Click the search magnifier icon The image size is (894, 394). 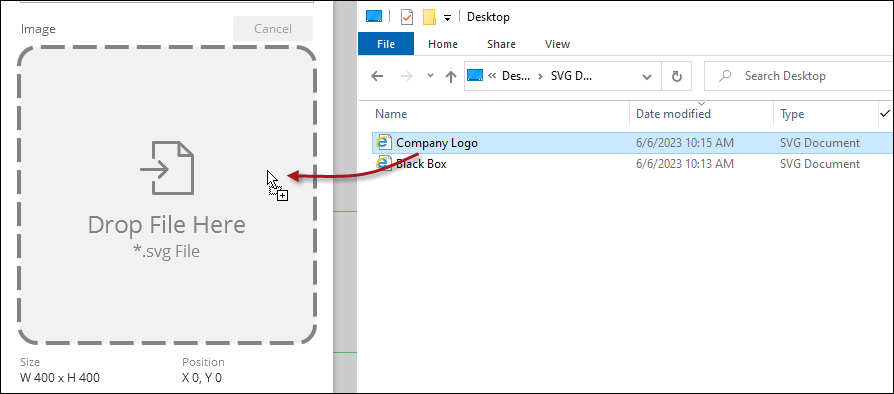[725, 76]
